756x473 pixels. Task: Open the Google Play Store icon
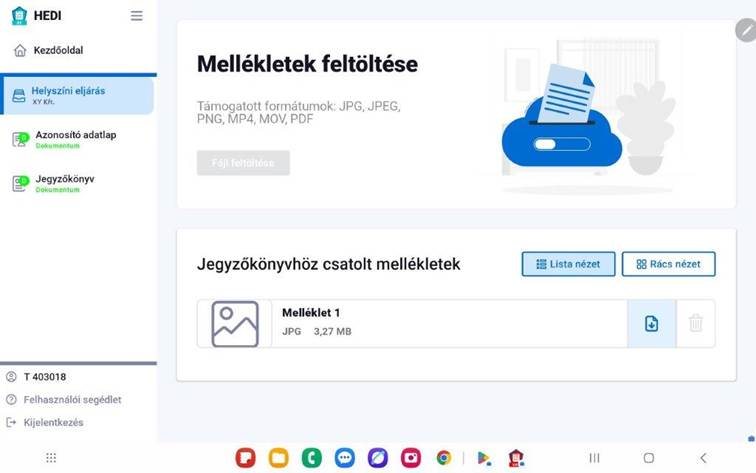pyautogui.click(x=484, y=458)
